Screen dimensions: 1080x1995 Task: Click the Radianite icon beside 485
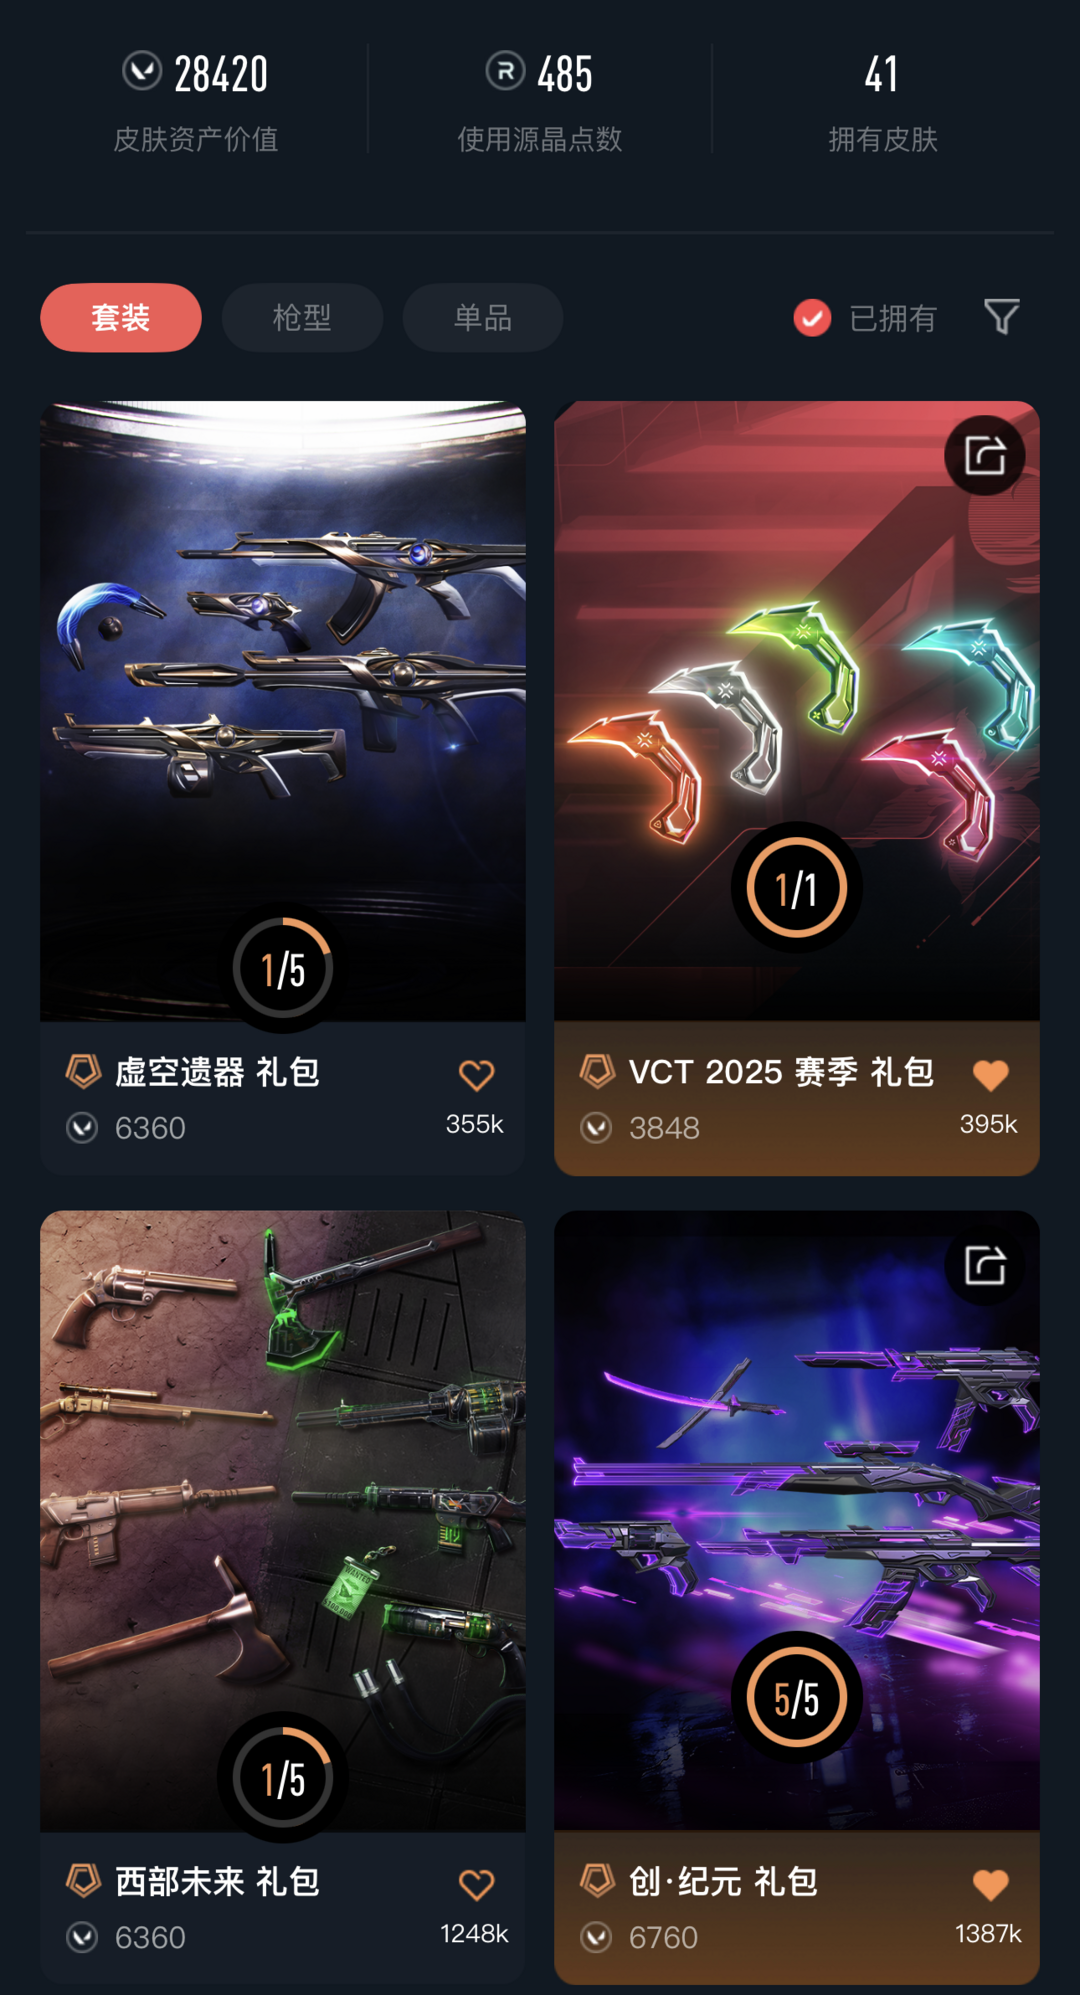click(x=505, y=71)
